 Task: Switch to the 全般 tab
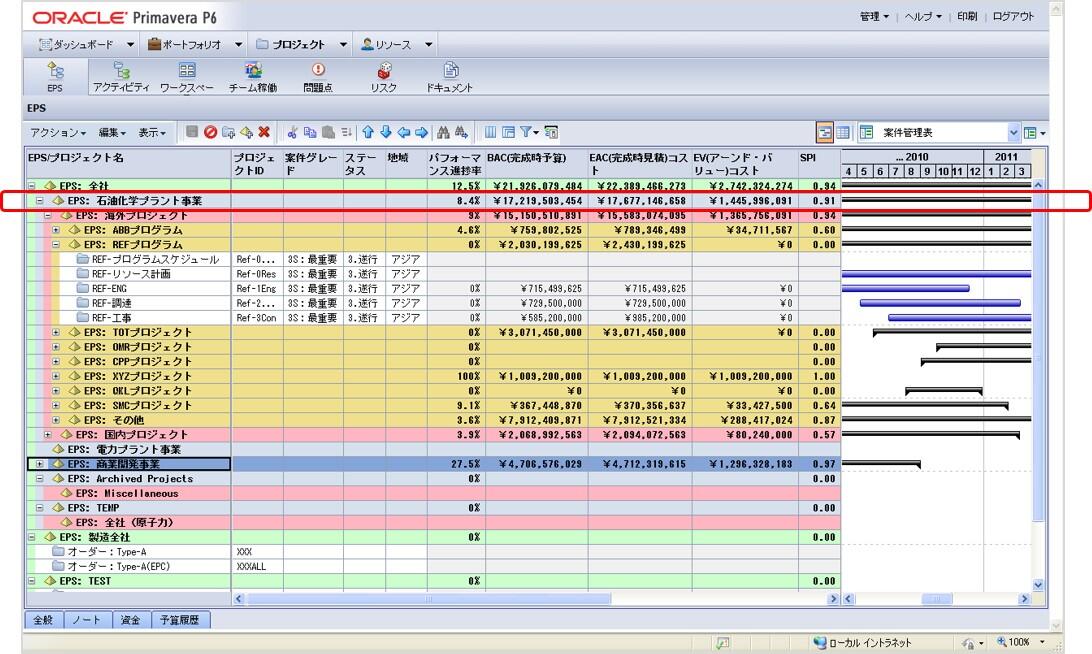[43, 620]
